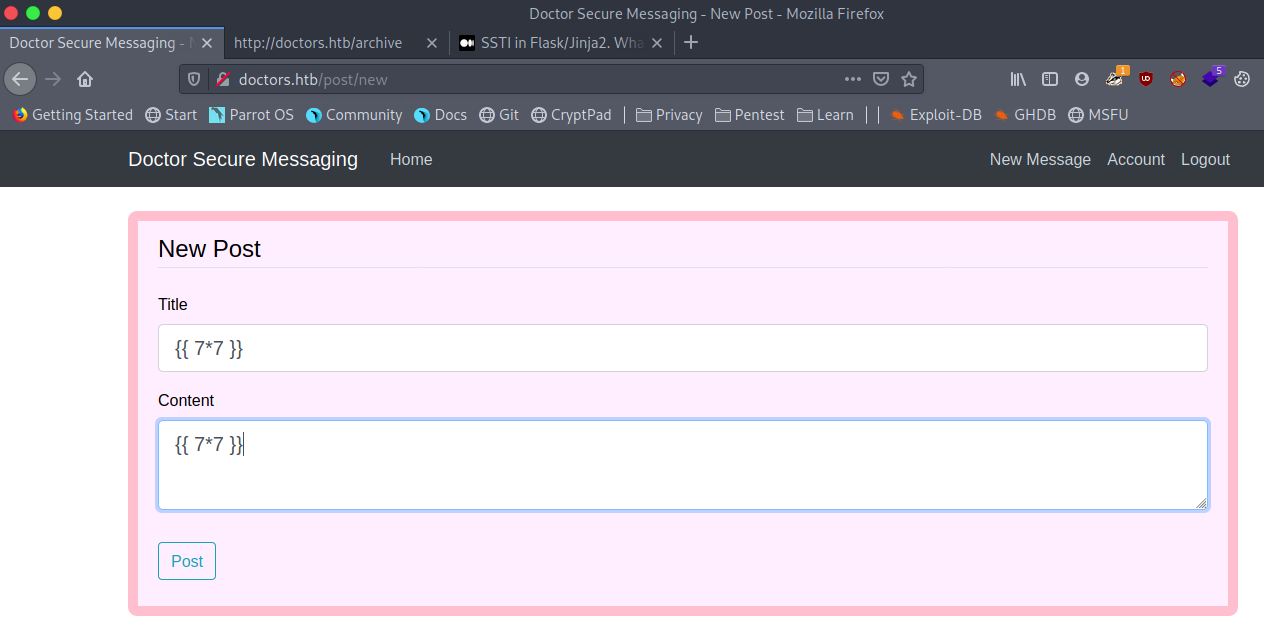This screenshot has height=639, width=1264.
Task: Expand the Privacy bookmarks folder
Action: point(668,115)
